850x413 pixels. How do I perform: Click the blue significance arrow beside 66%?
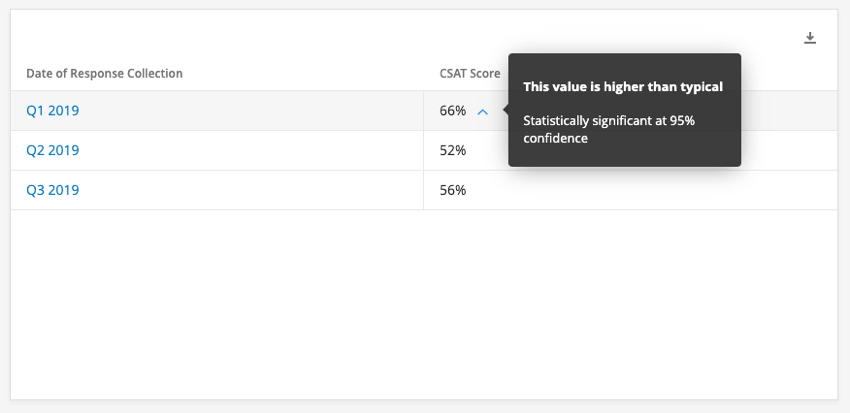coord(483,111)
